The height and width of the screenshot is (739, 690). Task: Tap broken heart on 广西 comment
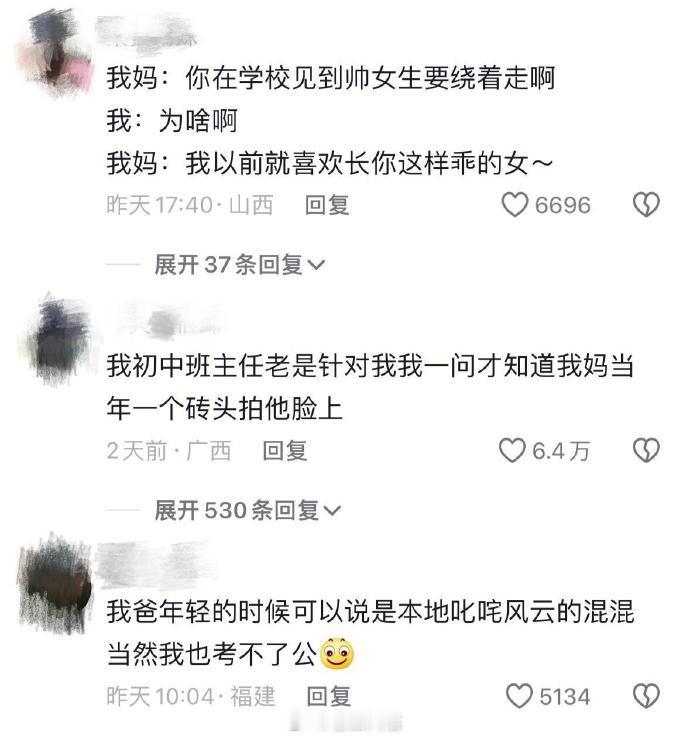tap(646, 451)
